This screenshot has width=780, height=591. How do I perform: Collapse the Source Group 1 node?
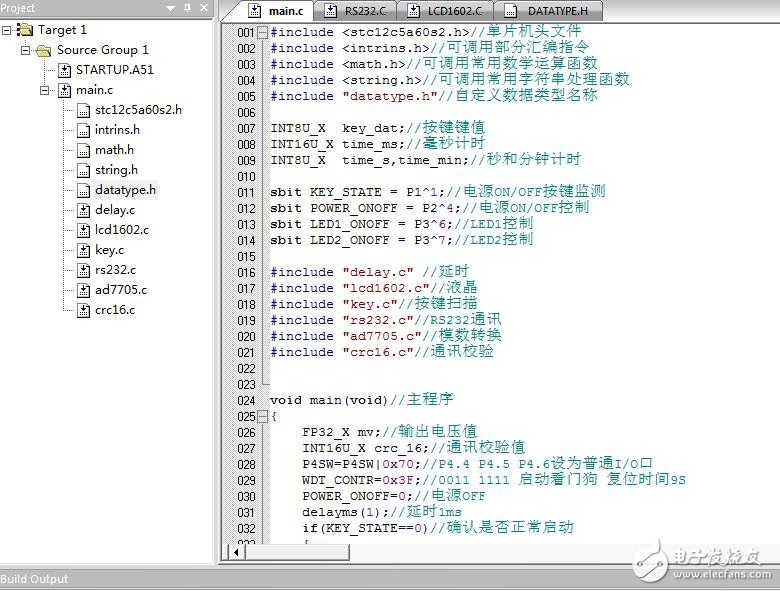25,50
